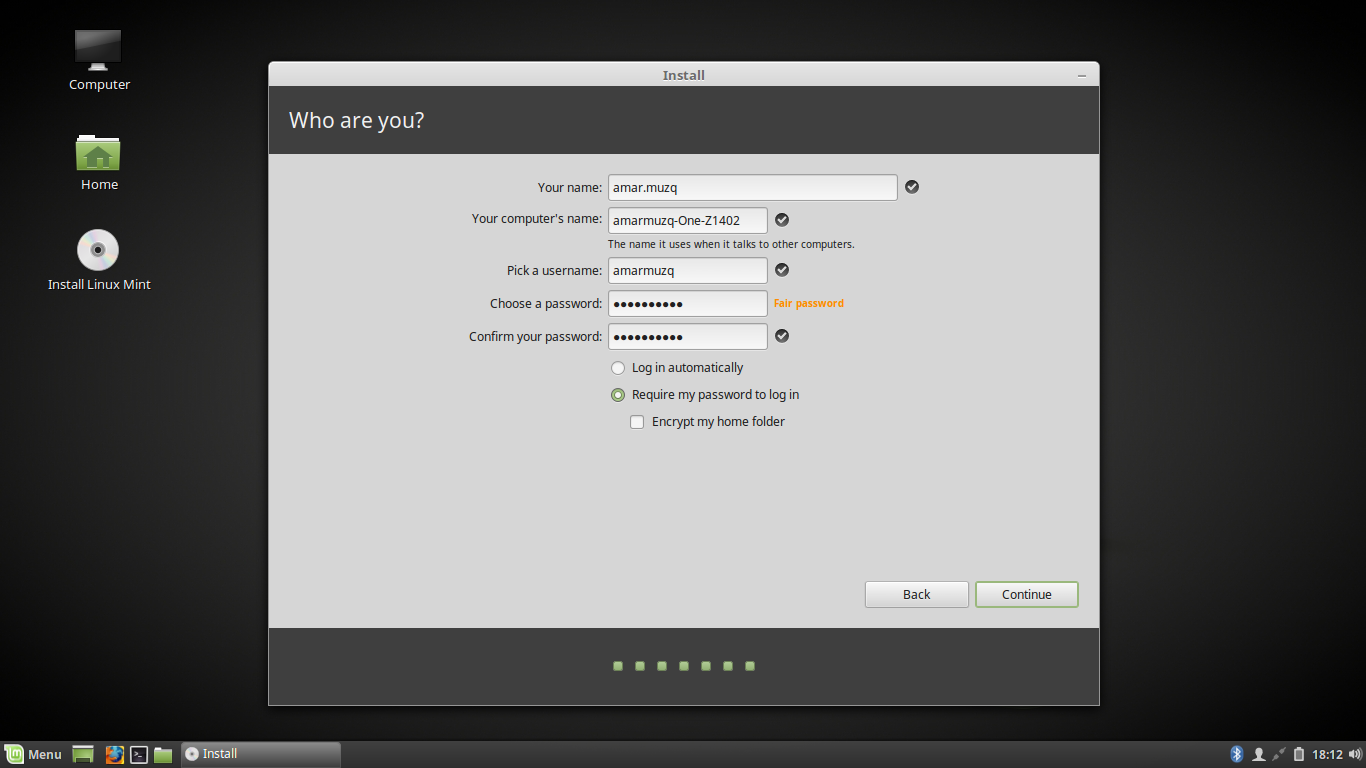Launch Firefox from the taskbar
Screen dimensions: 1366x768
(114, 754)
